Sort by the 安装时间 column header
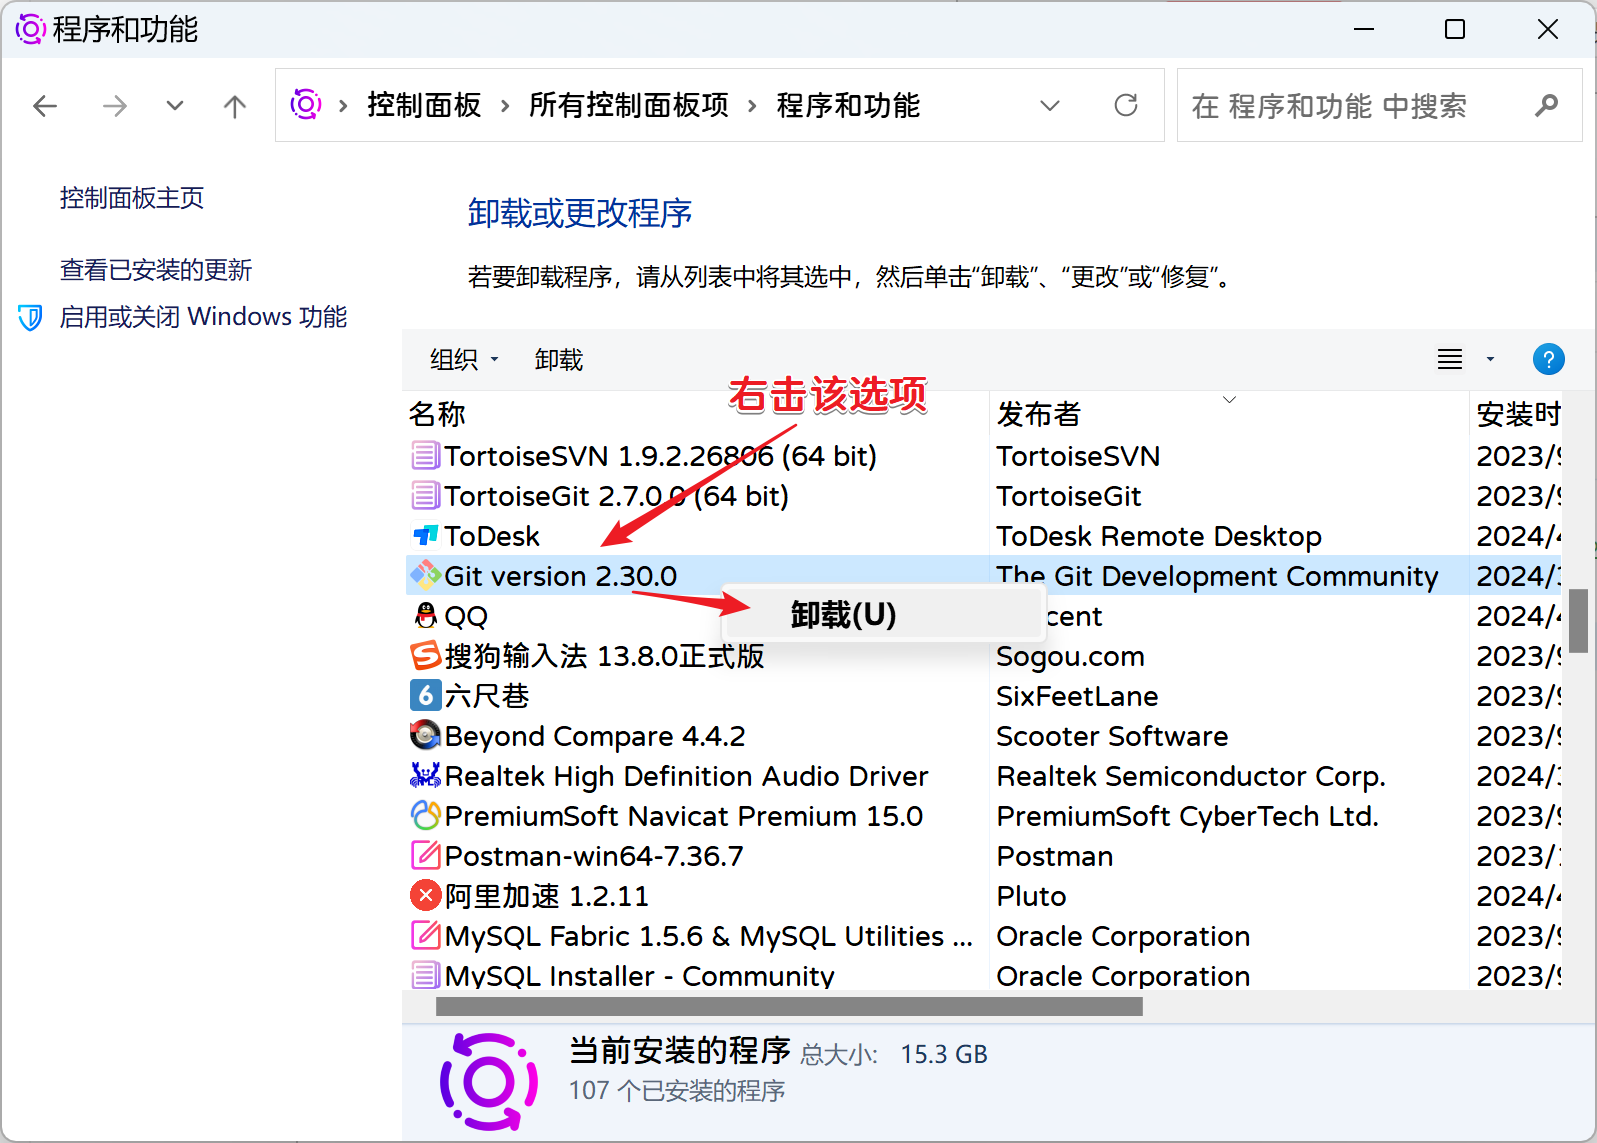Viewport: 1597px width, 1143px height. 1519,414
